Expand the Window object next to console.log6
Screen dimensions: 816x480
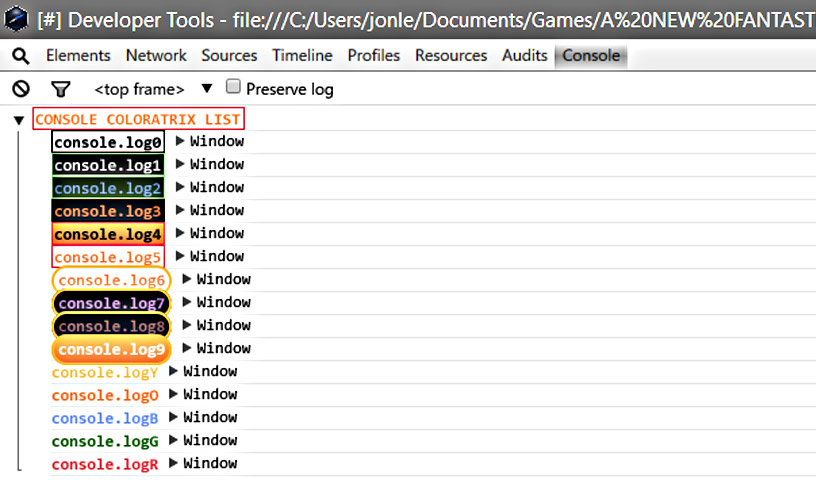[x=187, y=279]
